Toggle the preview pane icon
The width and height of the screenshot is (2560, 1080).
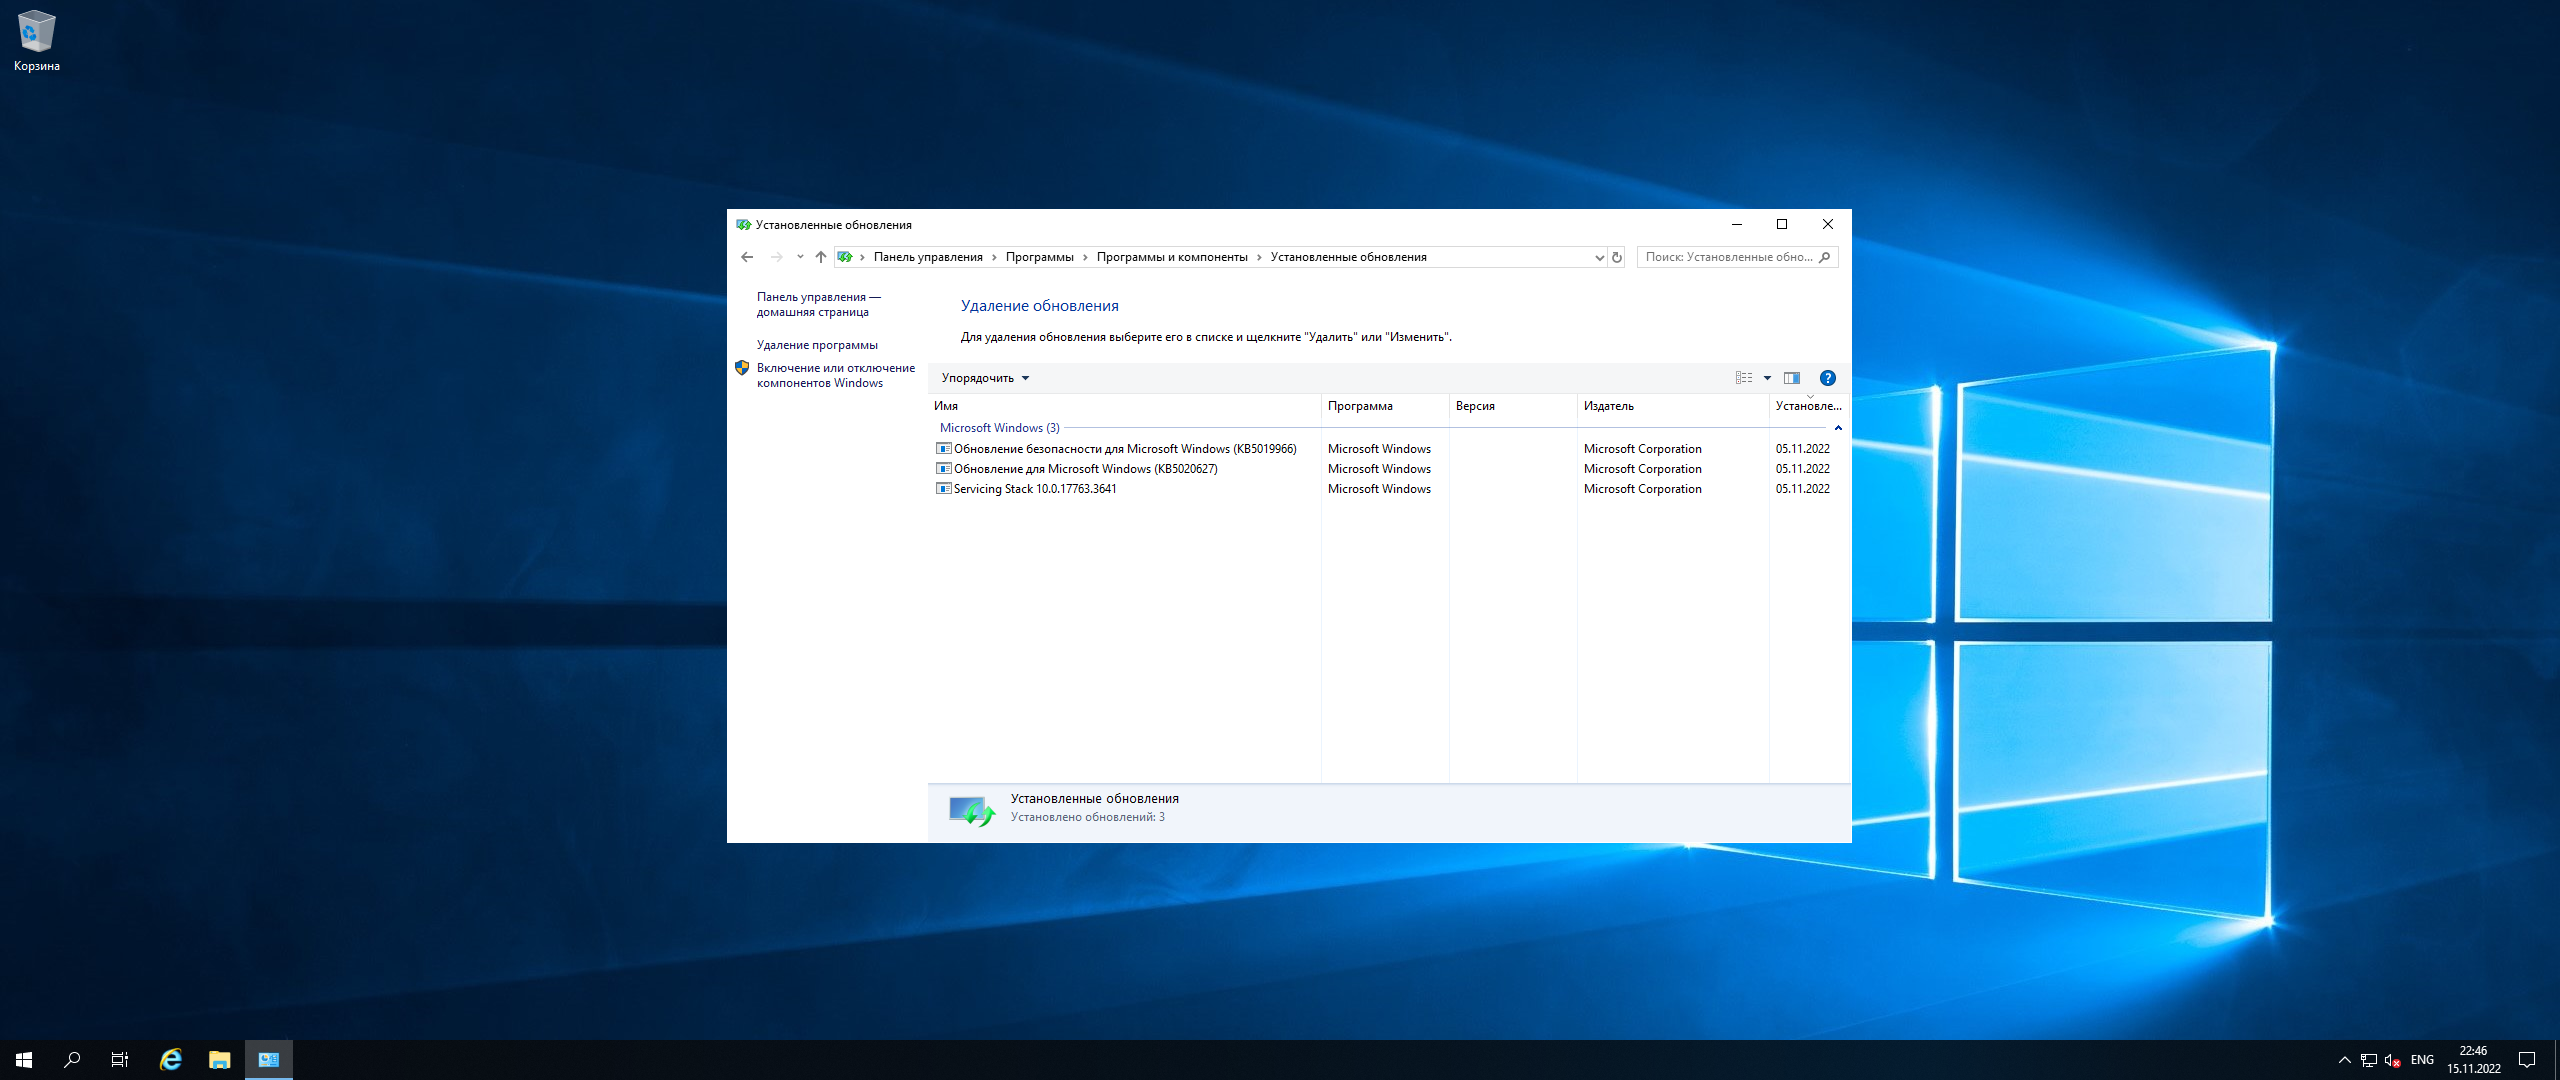tap(1792, 378)
